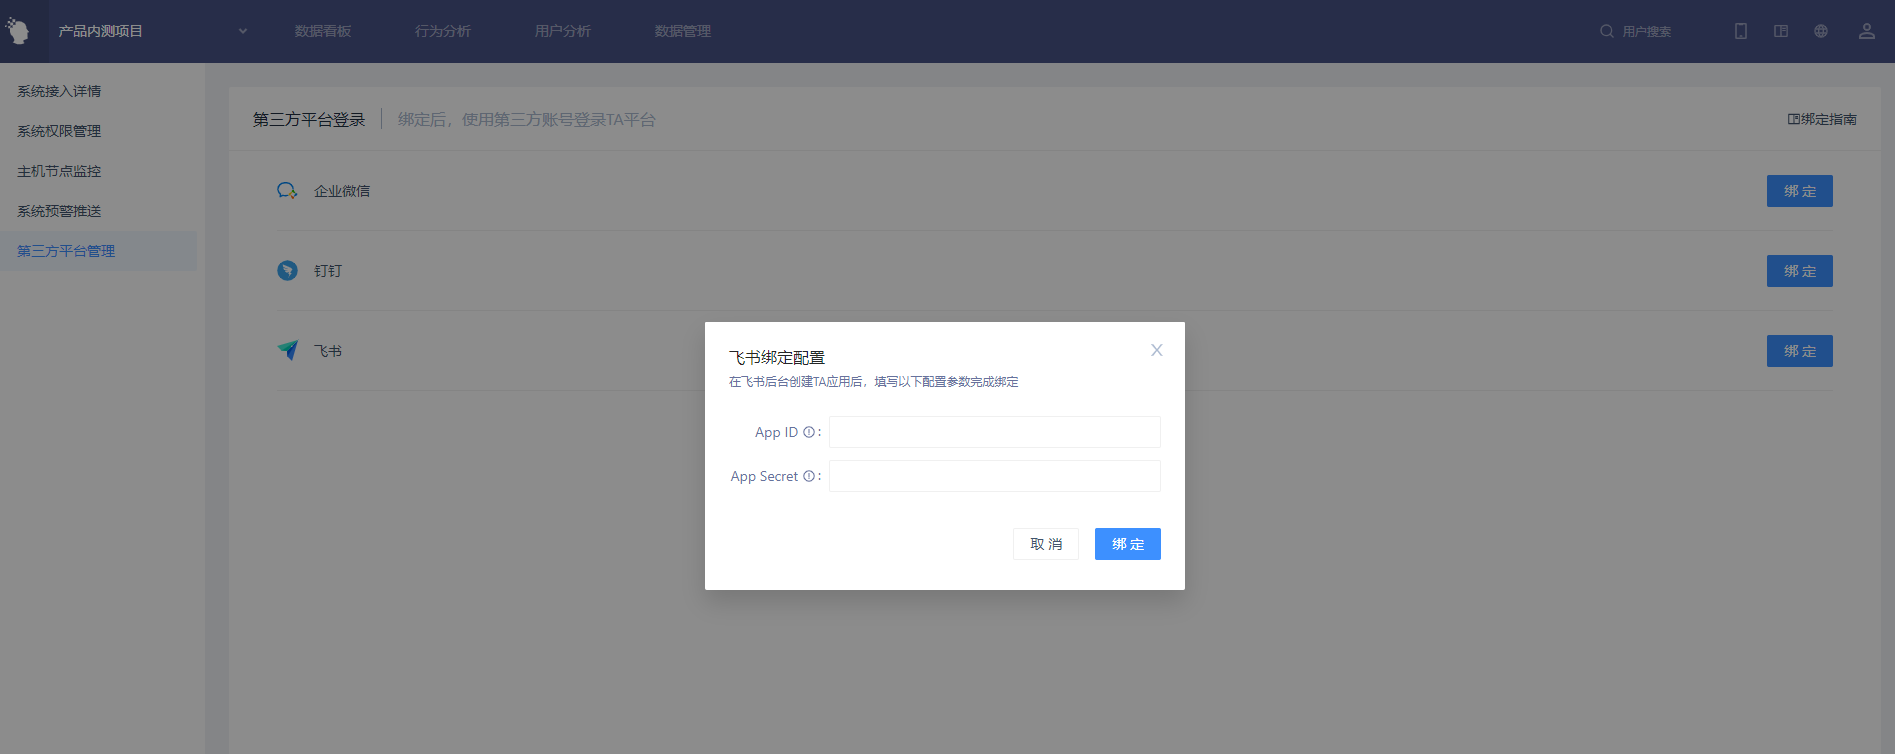The height and width of the screenshot is (754, 1895).
Task: Click the App Secret info icon
Action: tap(808, 477)
